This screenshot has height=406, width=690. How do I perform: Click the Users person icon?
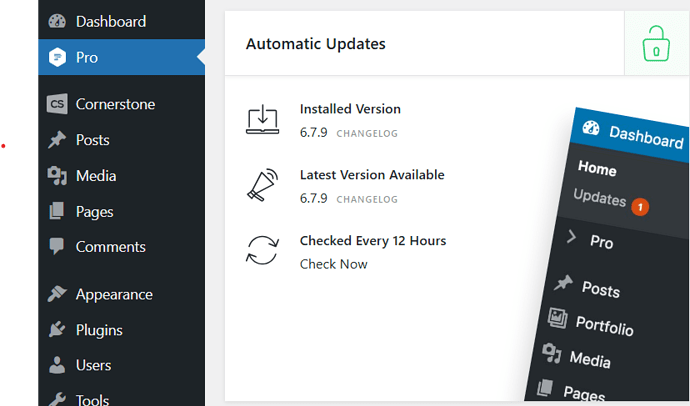(57, 365)
